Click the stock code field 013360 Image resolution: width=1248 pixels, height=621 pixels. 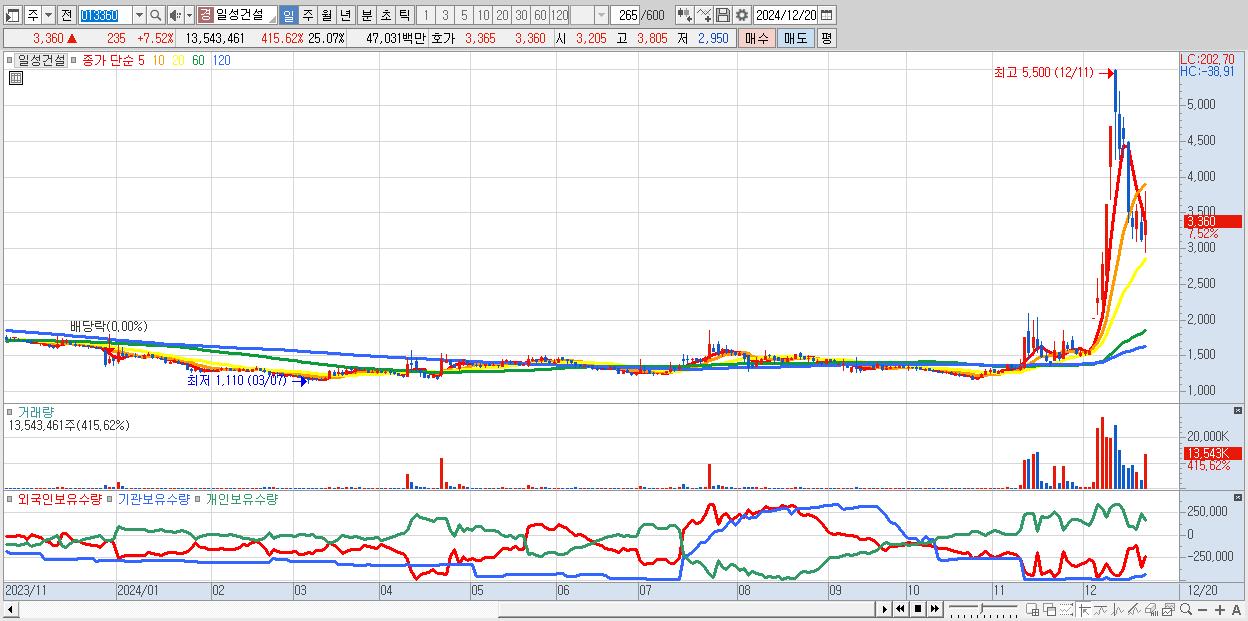[x=104, y=15]
